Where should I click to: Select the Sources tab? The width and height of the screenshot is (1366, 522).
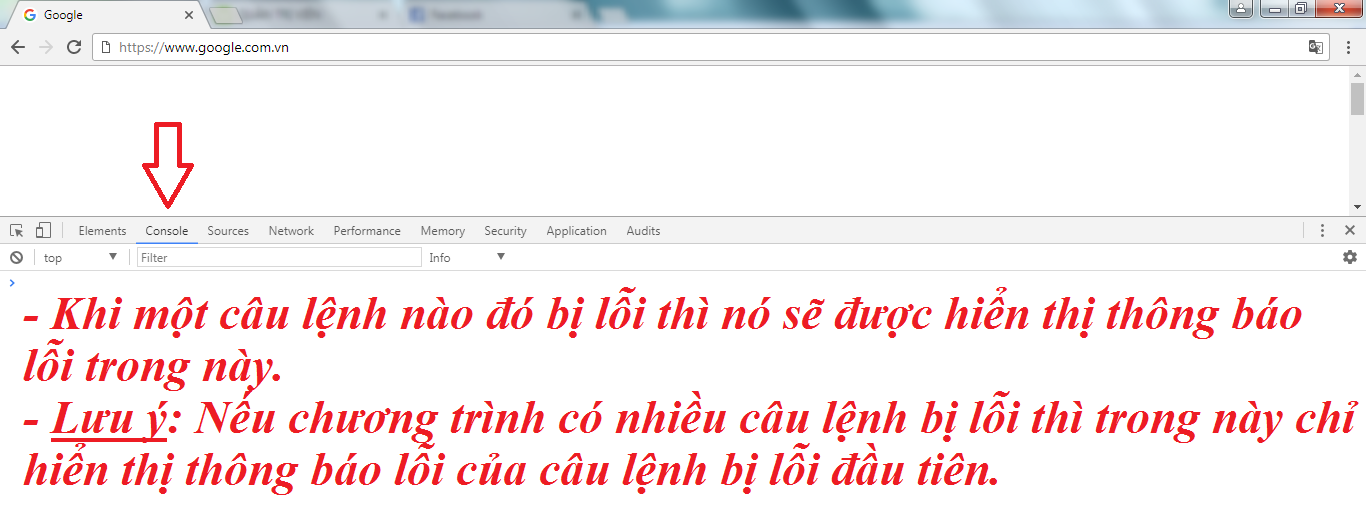click(228, 231)
